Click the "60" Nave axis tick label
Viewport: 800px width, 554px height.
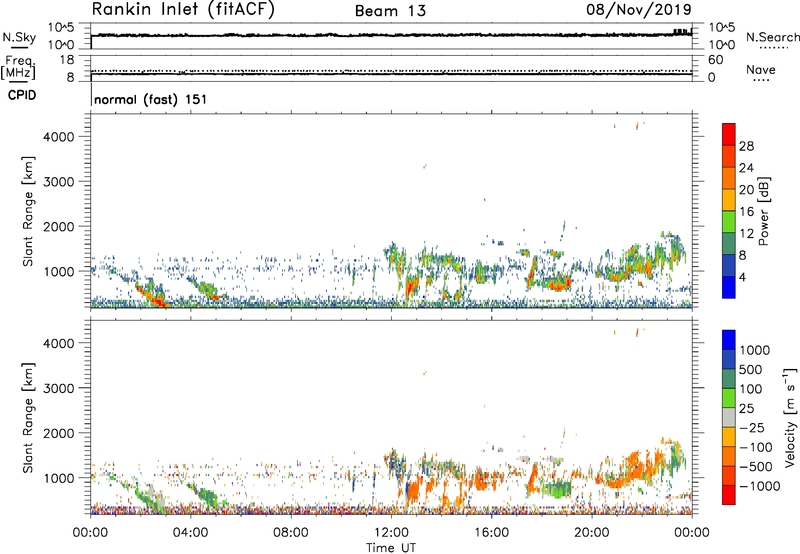tap(715, 60)
